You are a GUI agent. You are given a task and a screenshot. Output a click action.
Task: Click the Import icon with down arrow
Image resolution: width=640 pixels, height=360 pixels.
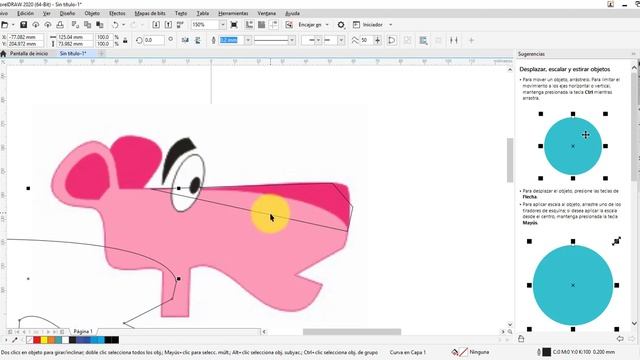coord(156,25)
